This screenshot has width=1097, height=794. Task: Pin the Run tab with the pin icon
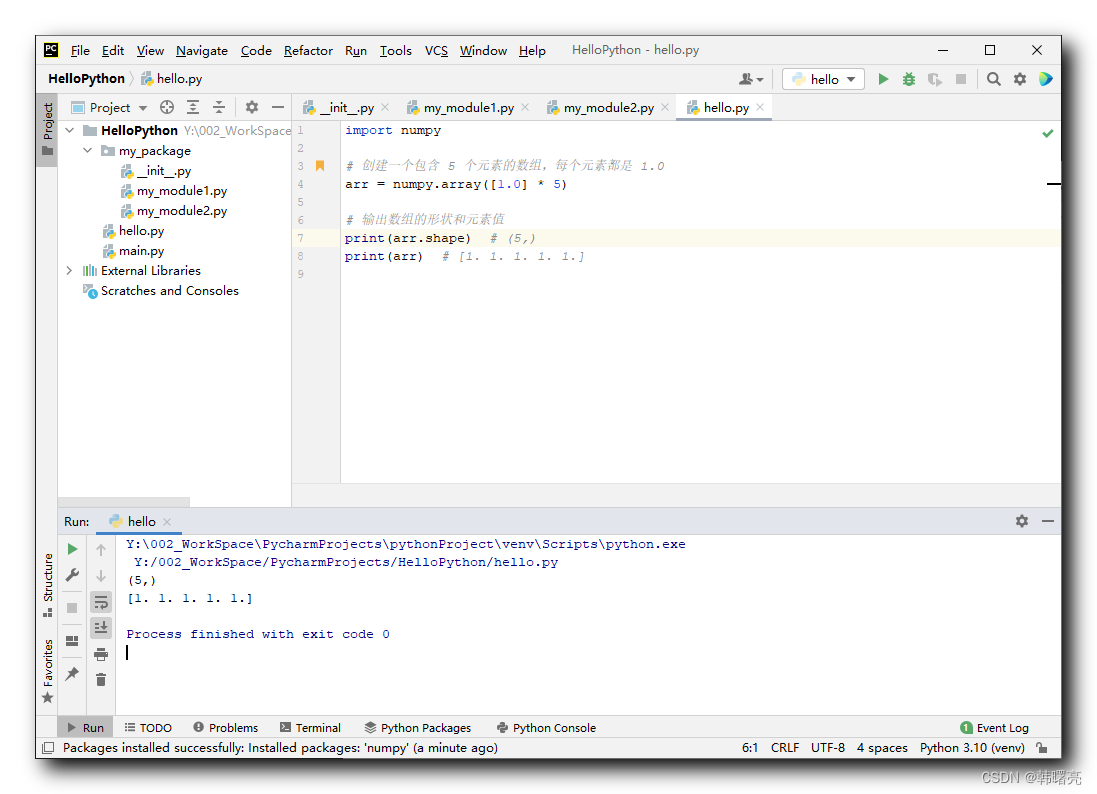click(x=72, y=674)
